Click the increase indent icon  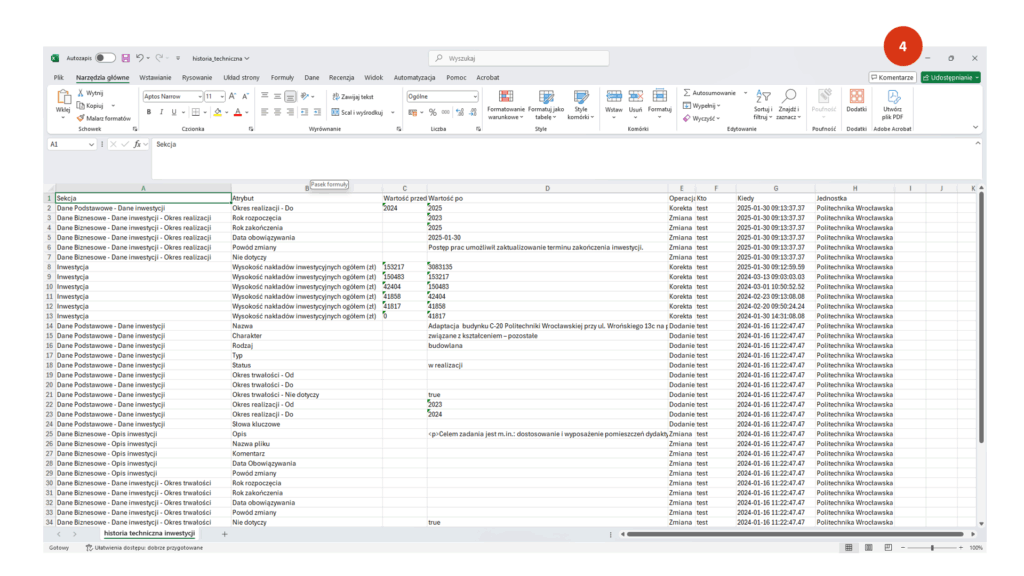click(317, 112)
